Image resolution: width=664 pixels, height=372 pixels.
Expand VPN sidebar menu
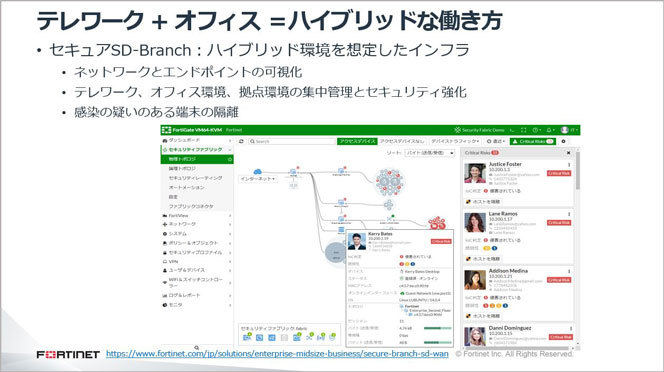click(197, 261)
